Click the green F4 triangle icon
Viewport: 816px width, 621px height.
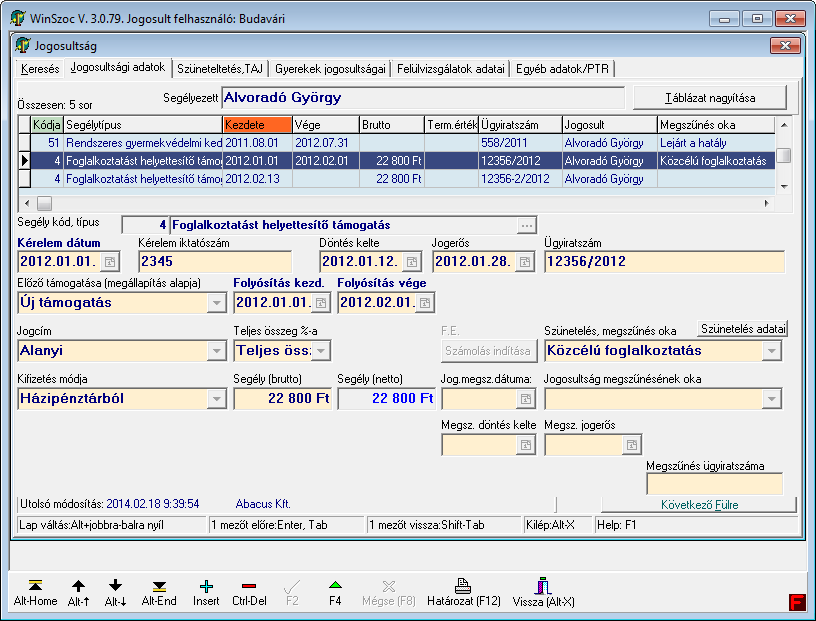tap(335, 586)
